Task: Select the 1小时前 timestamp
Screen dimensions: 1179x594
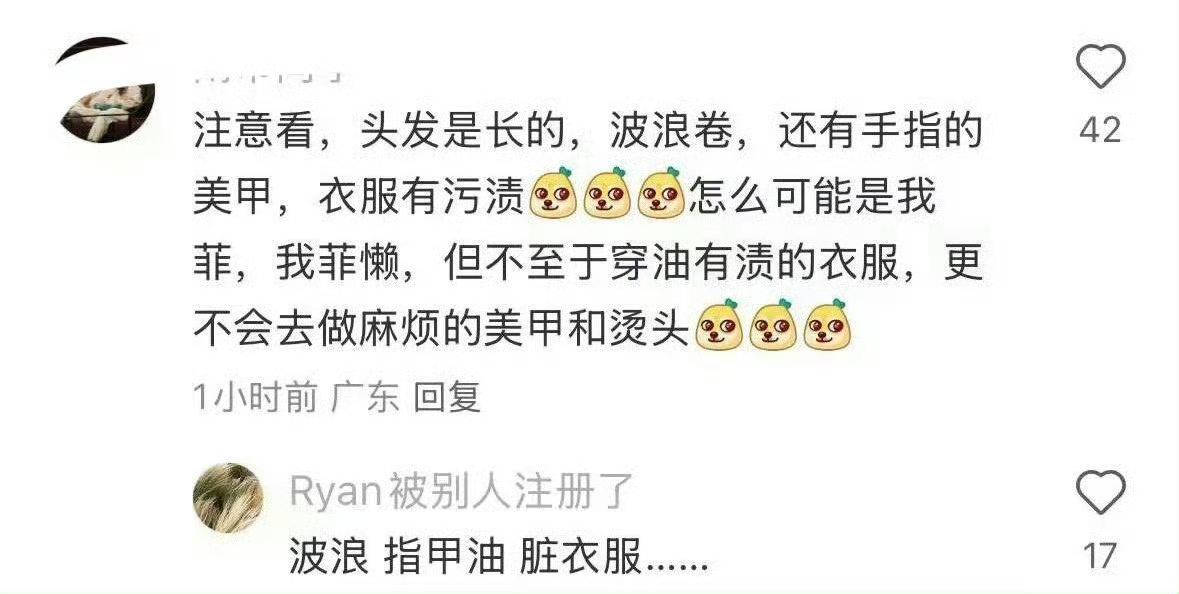Action: 255,397
